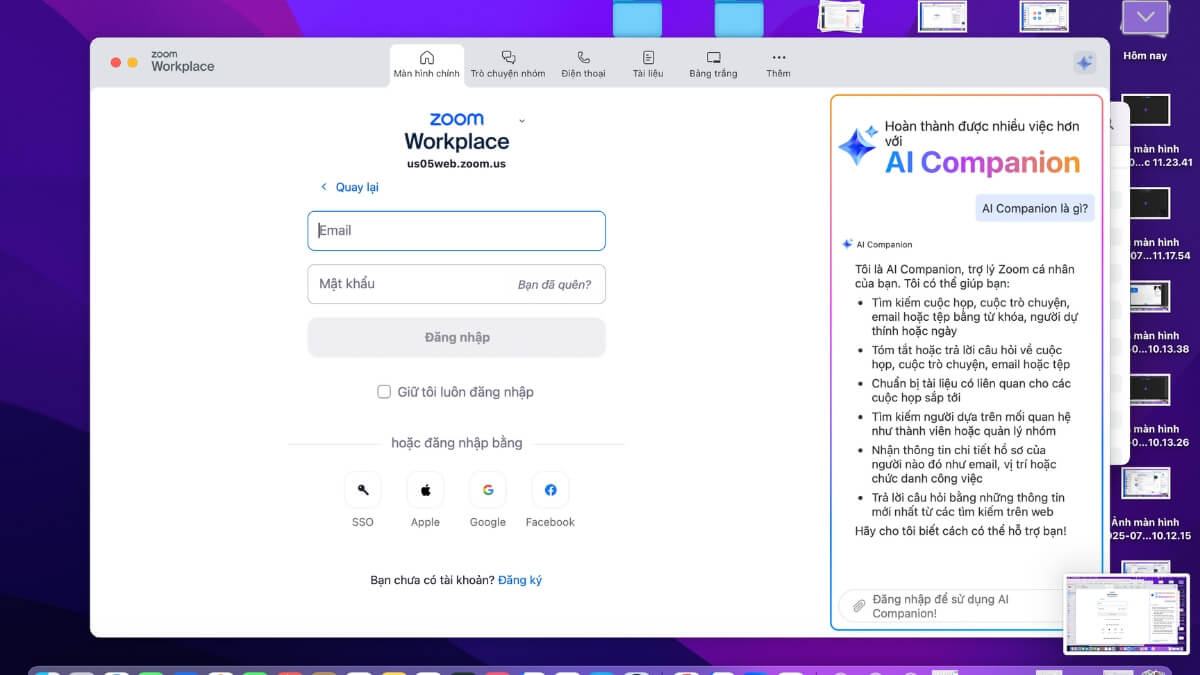Viewport: 1200px width, 675px height.
Task: Open the Tài liệu documents tab
Action: [648, 64]
